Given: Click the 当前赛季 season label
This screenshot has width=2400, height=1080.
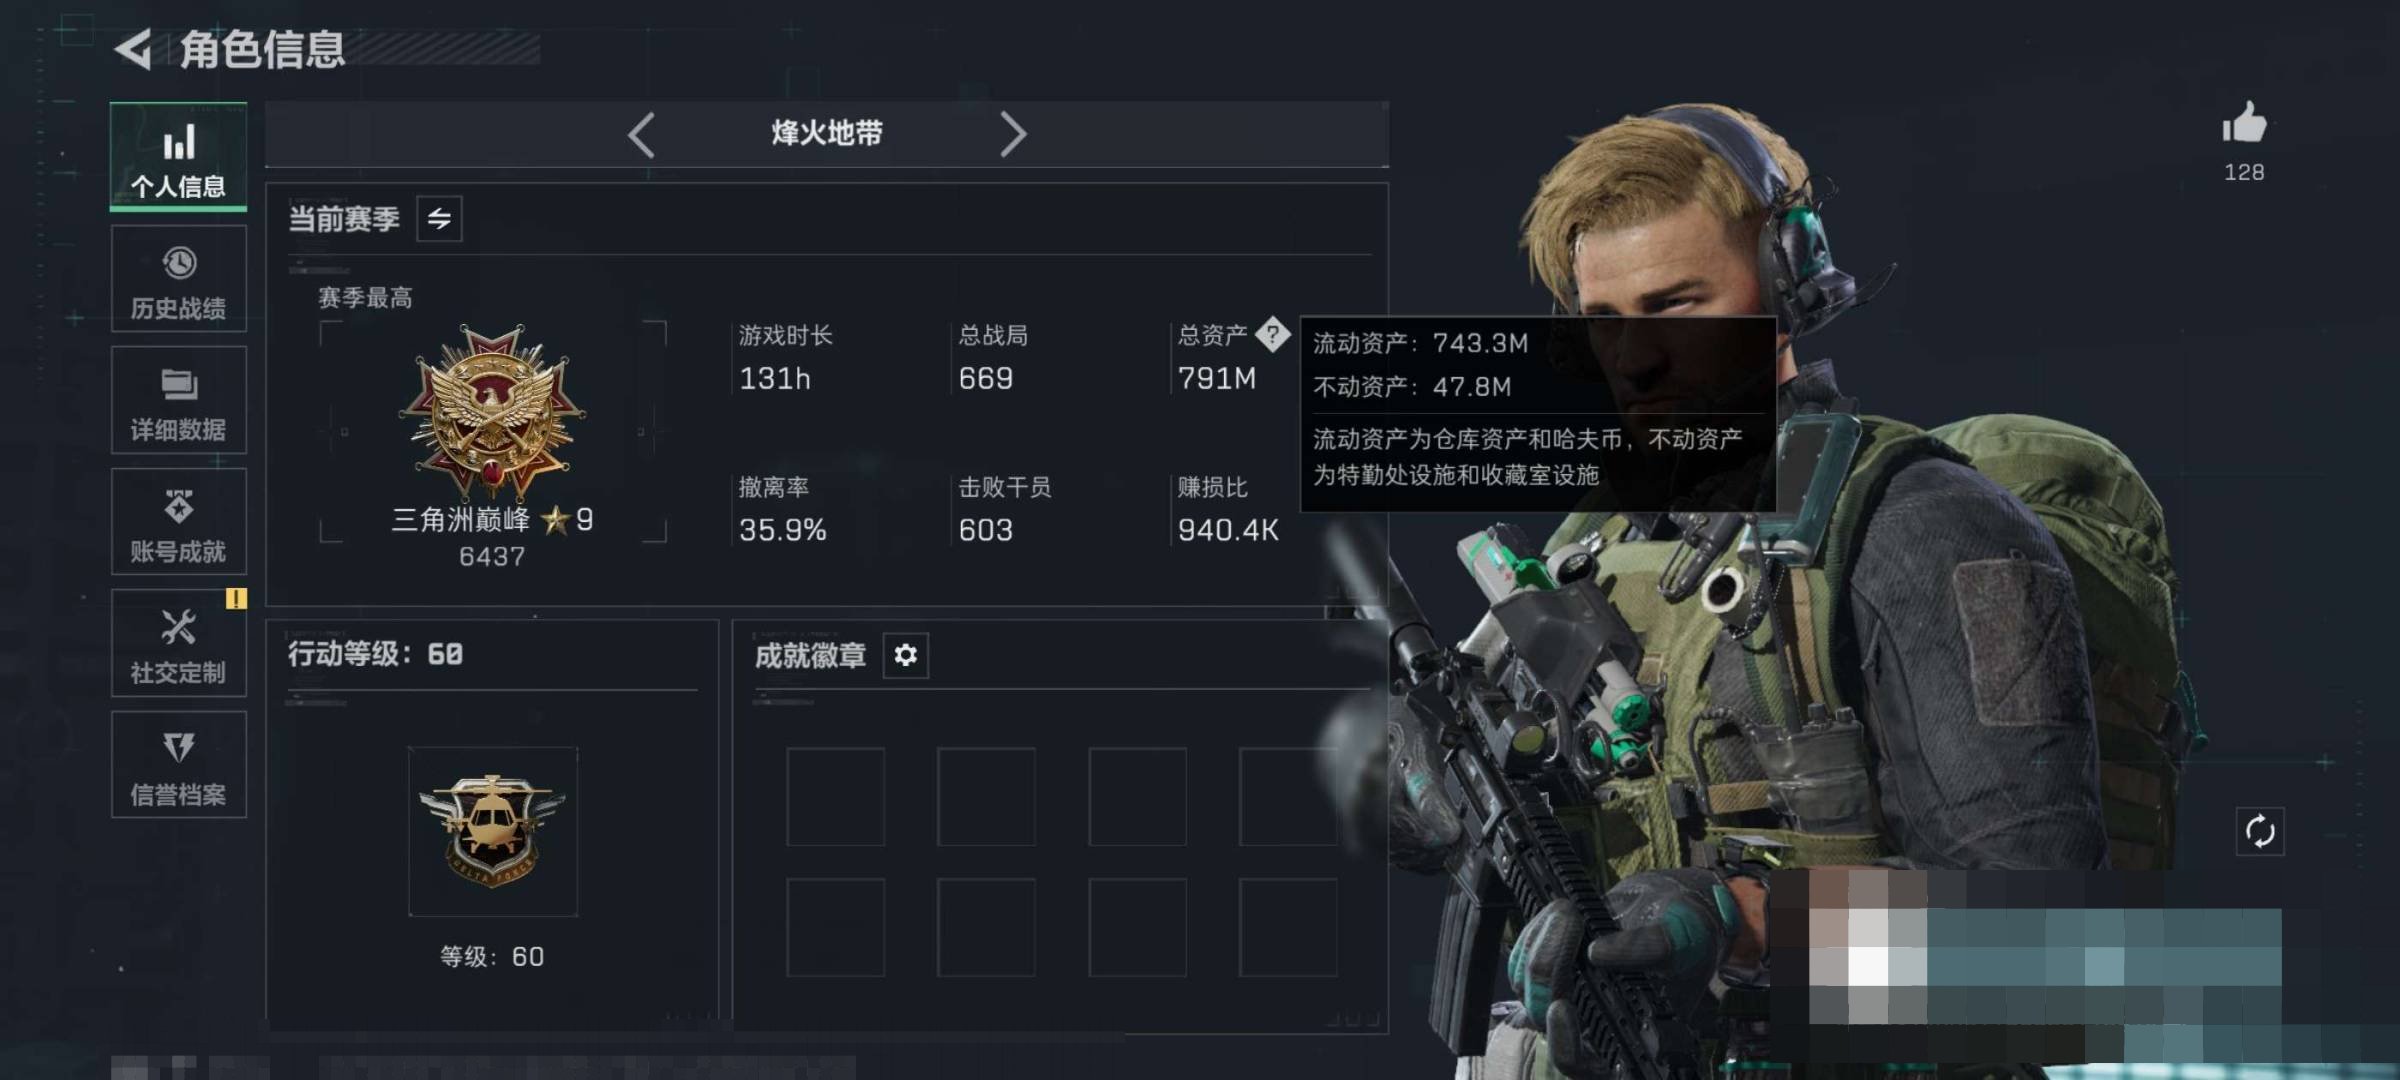Looking at the screenshot, I should 344,219.
